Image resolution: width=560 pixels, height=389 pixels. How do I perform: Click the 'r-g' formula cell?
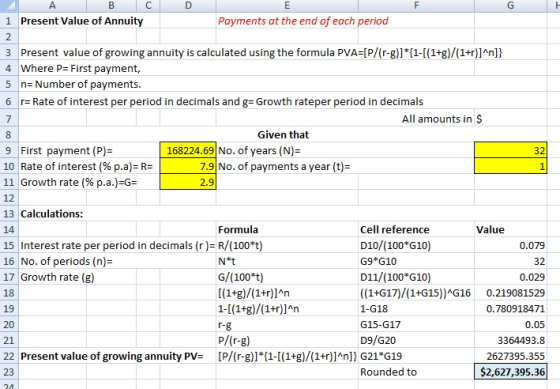pos(225,324)
